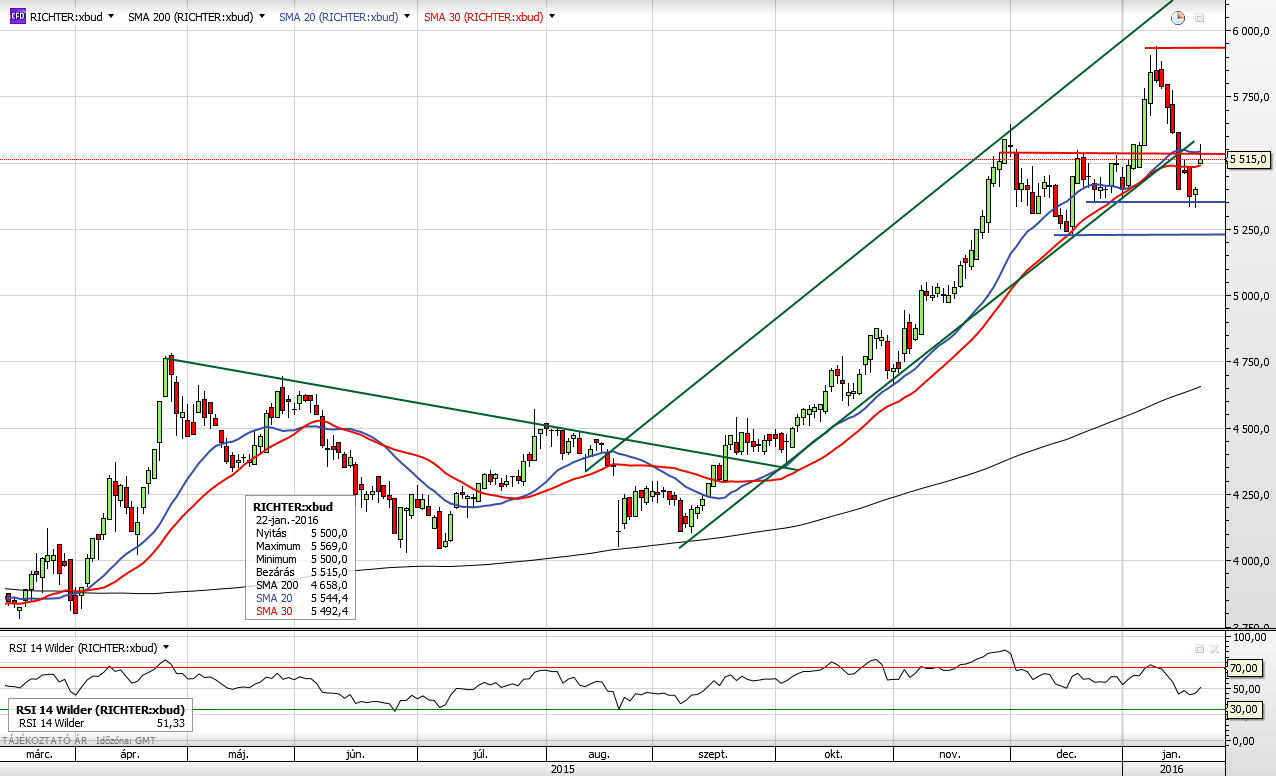Image resolution: width=1276 pixels, height=776 pixels.
Task: Click the 2016 year label on the time axis
Action: click(x=1172, y=769)
